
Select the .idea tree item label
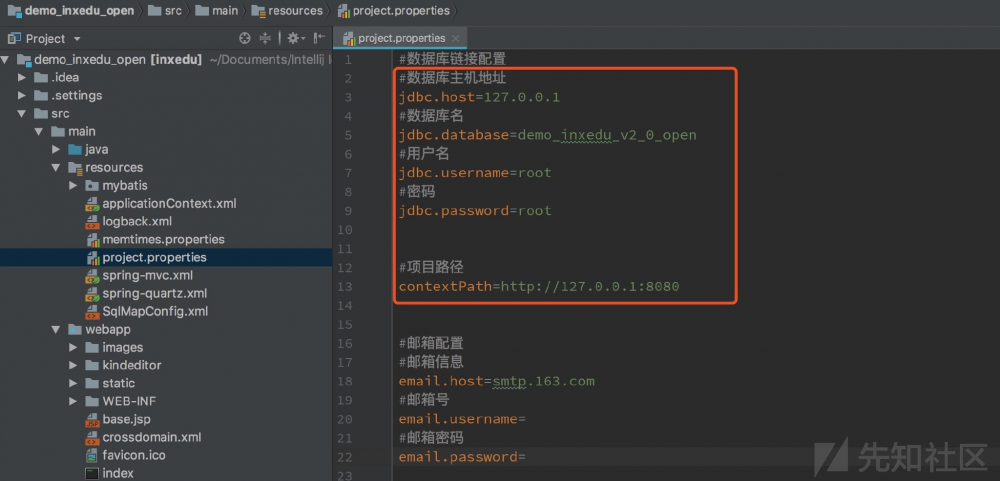65,78
